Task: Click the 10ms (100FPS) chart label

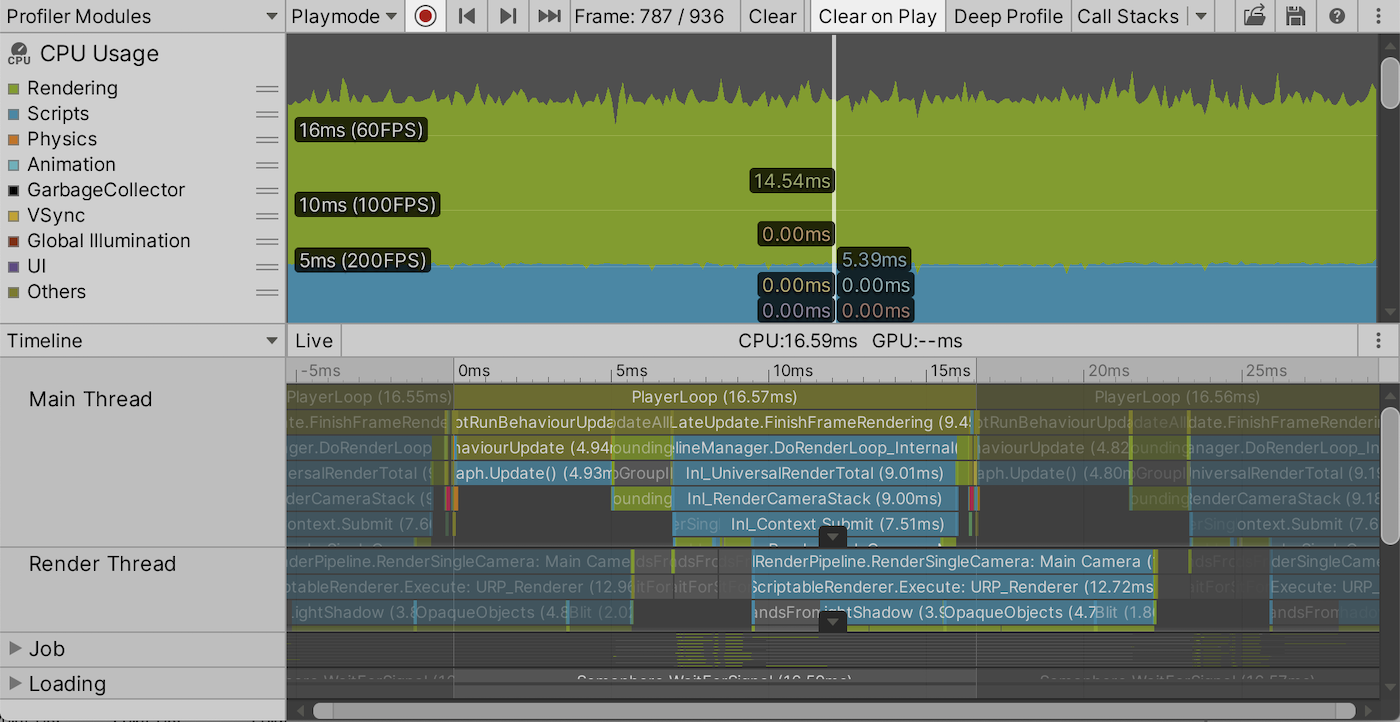Action: pyautogui.click(x=368, y=205)
